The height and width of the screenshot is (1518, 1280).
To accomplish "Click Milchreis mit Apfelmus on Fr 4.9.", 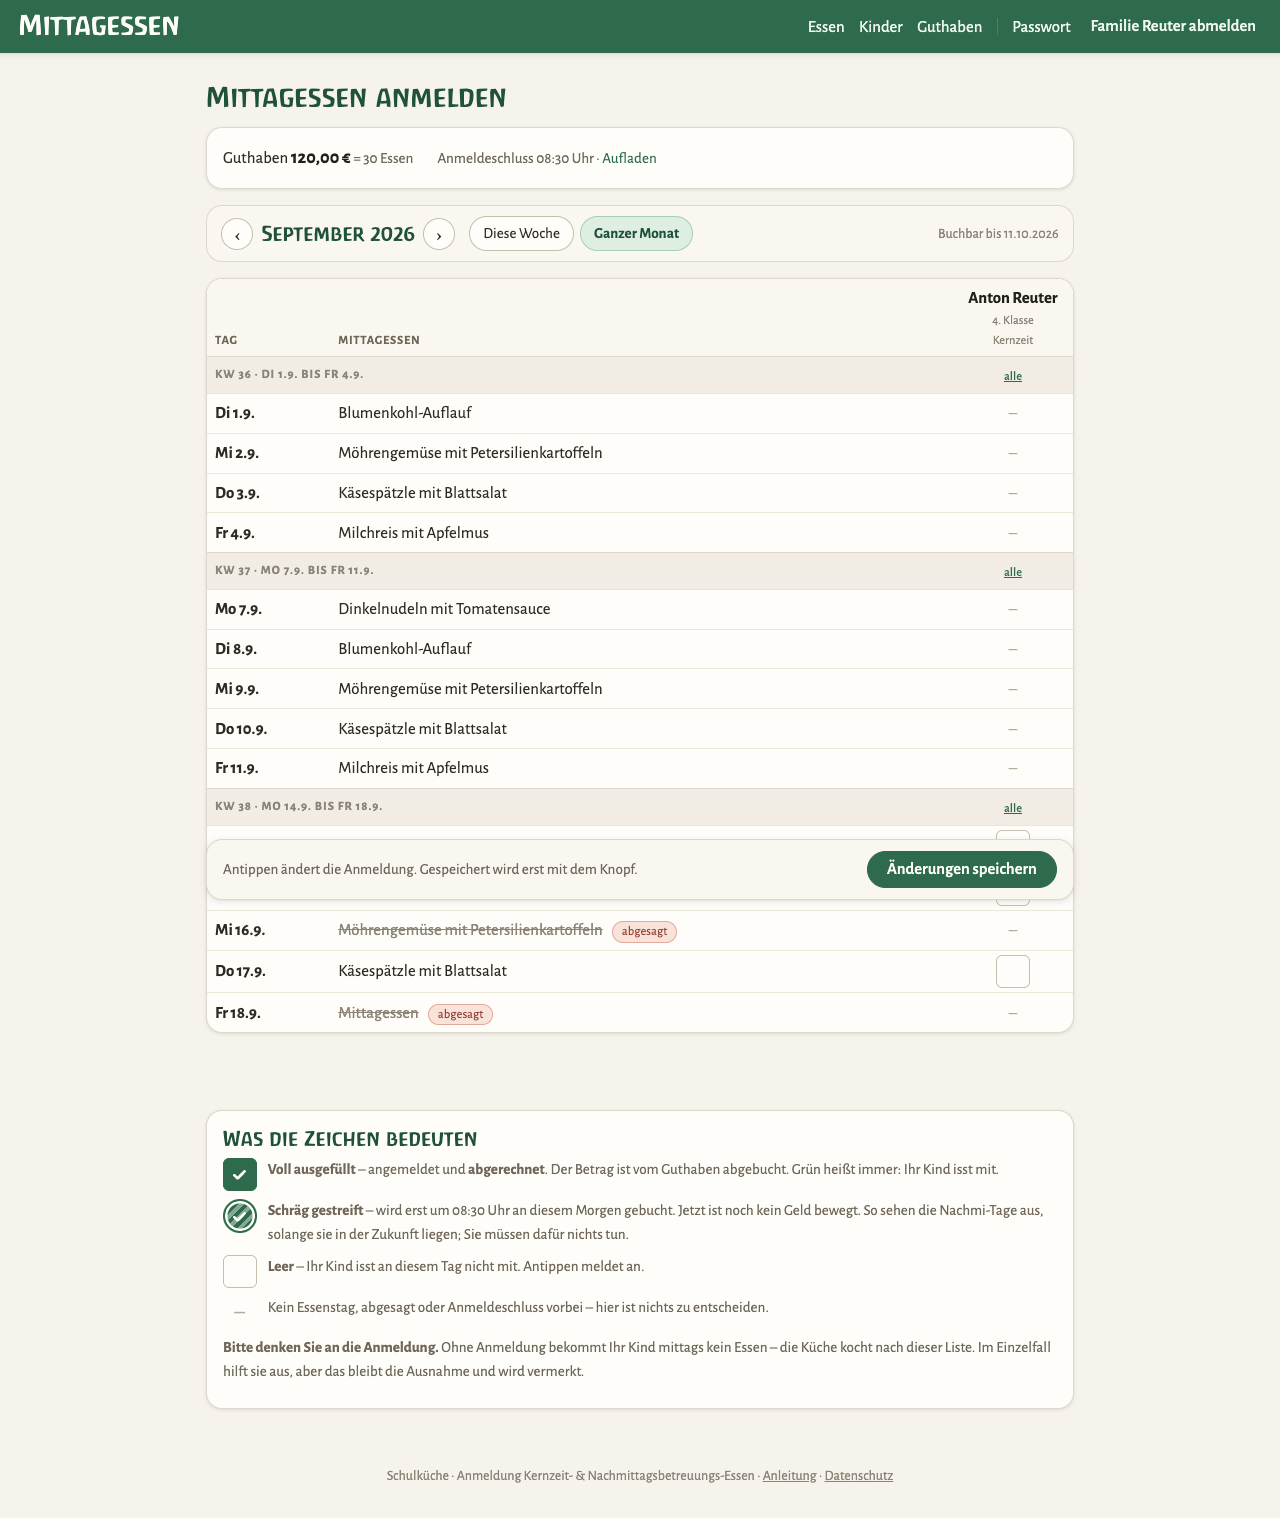I will click(x=414, y=533).
